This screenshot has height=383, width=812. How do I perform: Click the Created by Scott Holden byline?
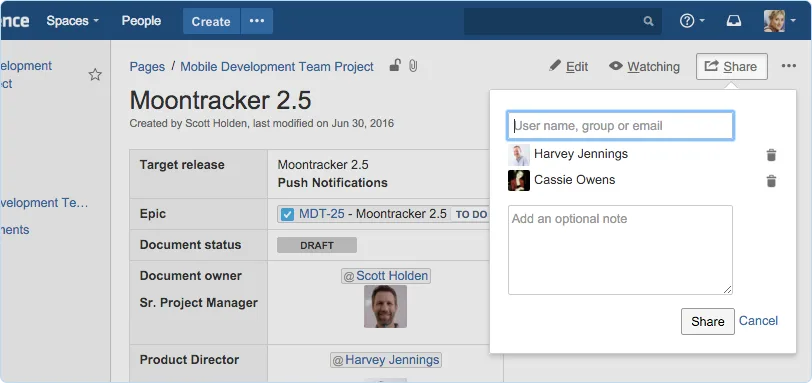click(262, 124)
